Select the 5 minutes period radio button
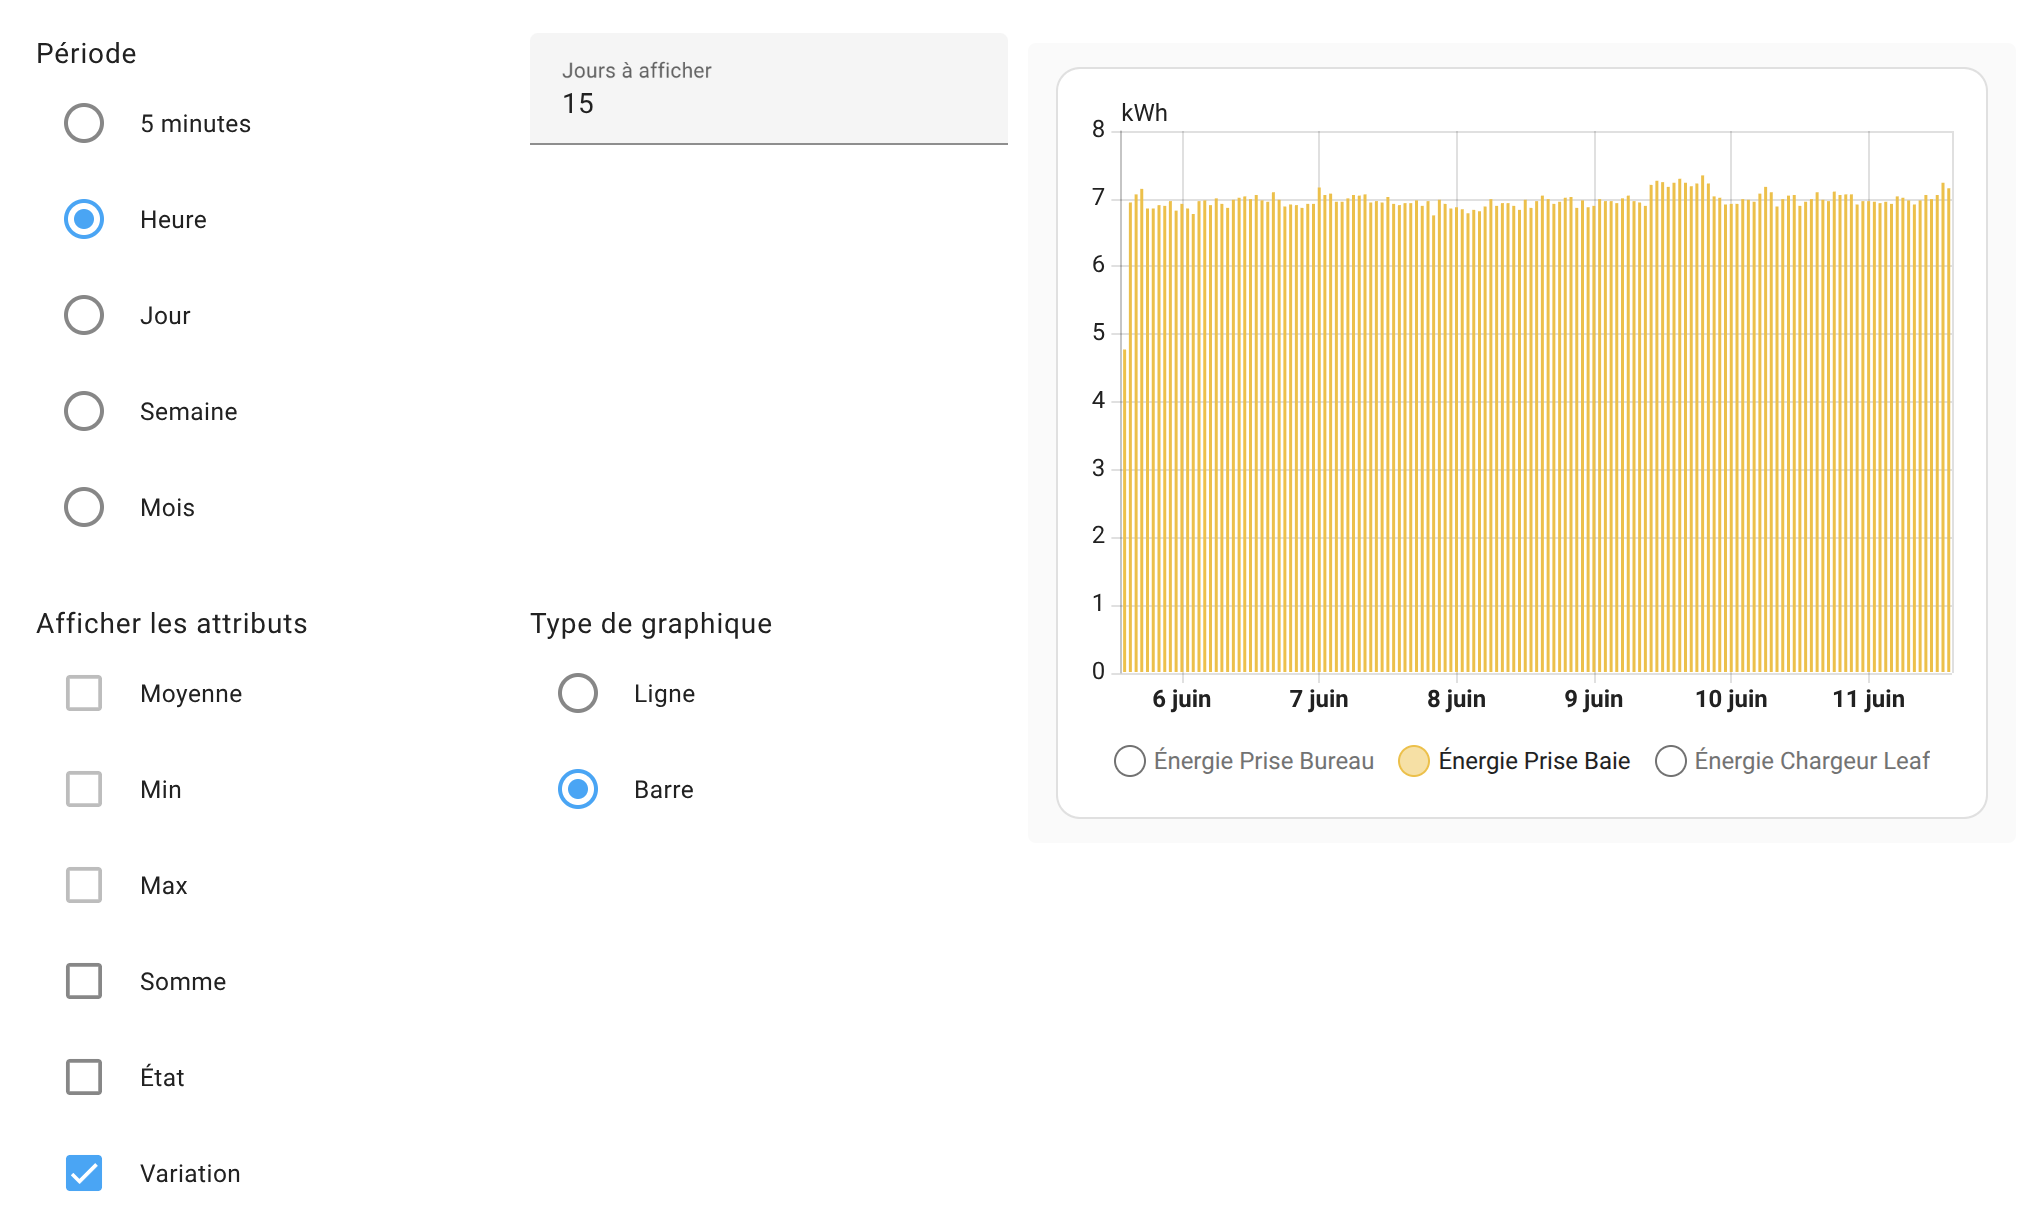Image resolution: width=2021 pixels, height=1229 pixels. click(84, 123)
